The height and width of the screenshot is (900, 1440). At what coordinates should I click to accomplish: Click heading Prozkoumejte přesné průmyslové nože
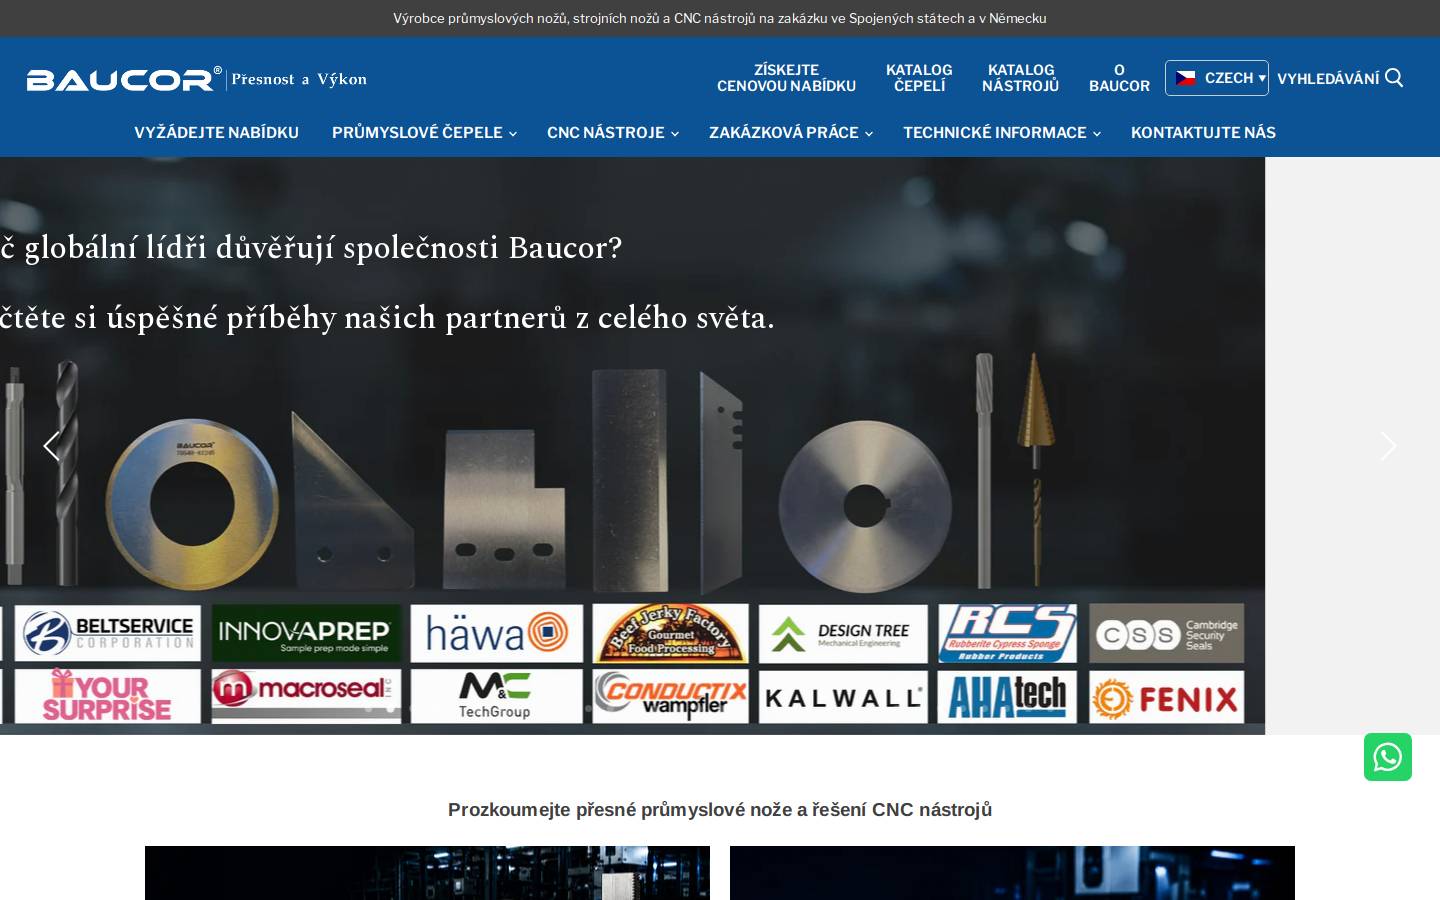click(x=720, y=810)
